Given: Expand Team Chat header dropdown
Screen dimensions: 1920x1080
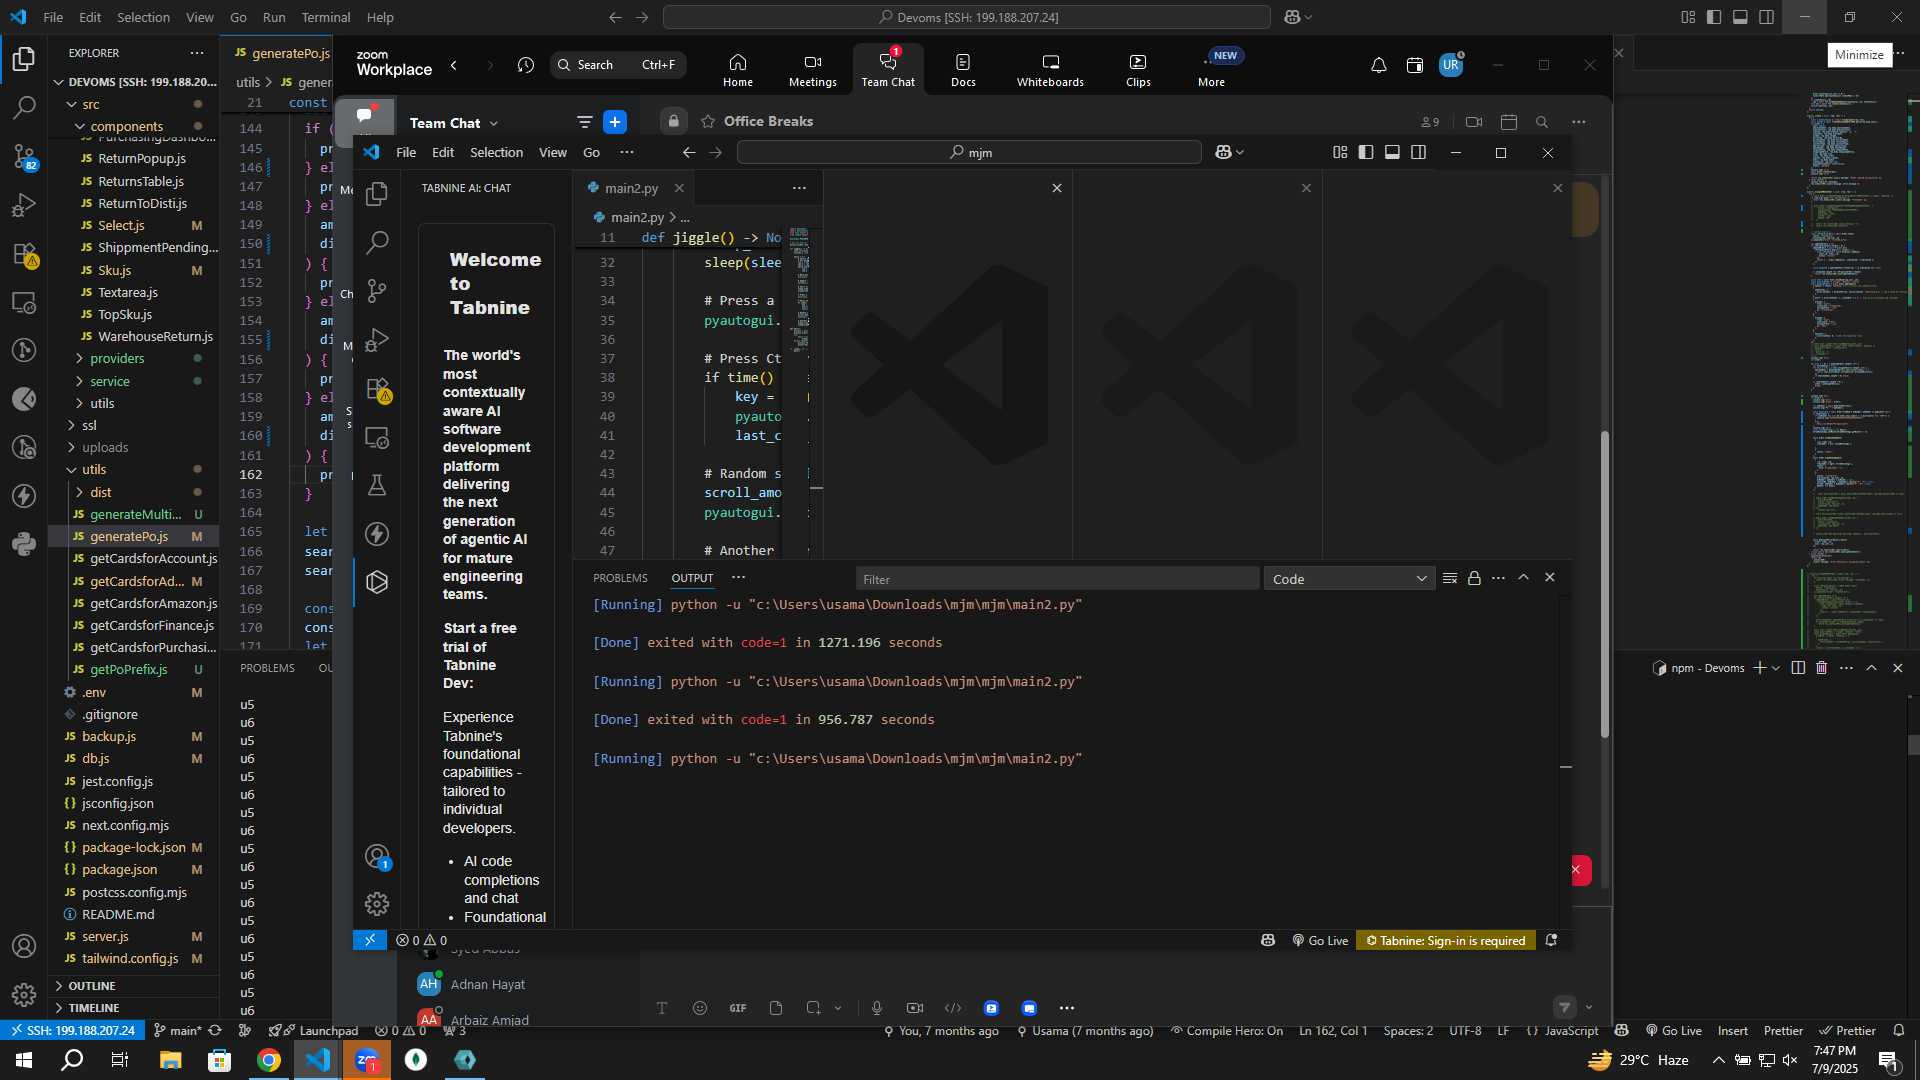Looking at the screenshot, I should pyautogui.click(x=493, y=123).
